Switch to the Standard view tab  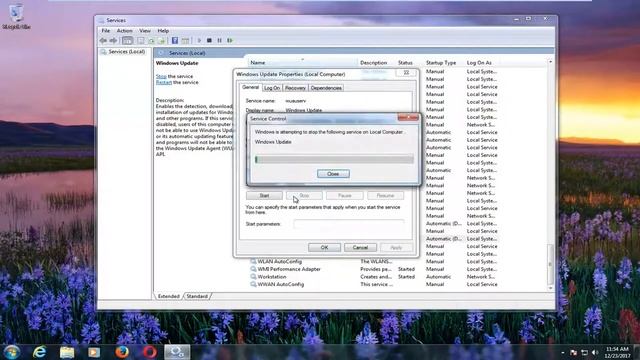point(197,296)
